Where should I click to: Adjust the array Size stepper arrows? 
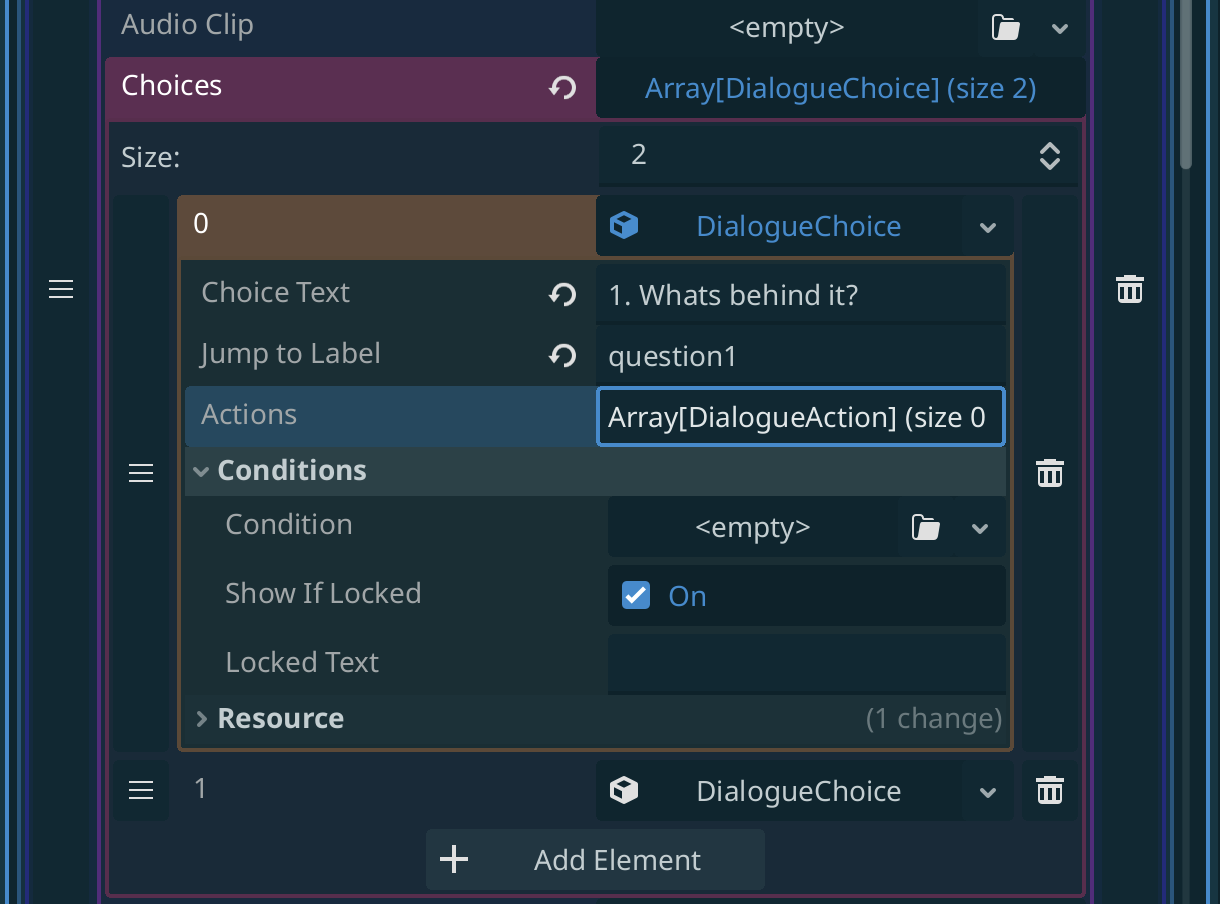pos(1049,155)
